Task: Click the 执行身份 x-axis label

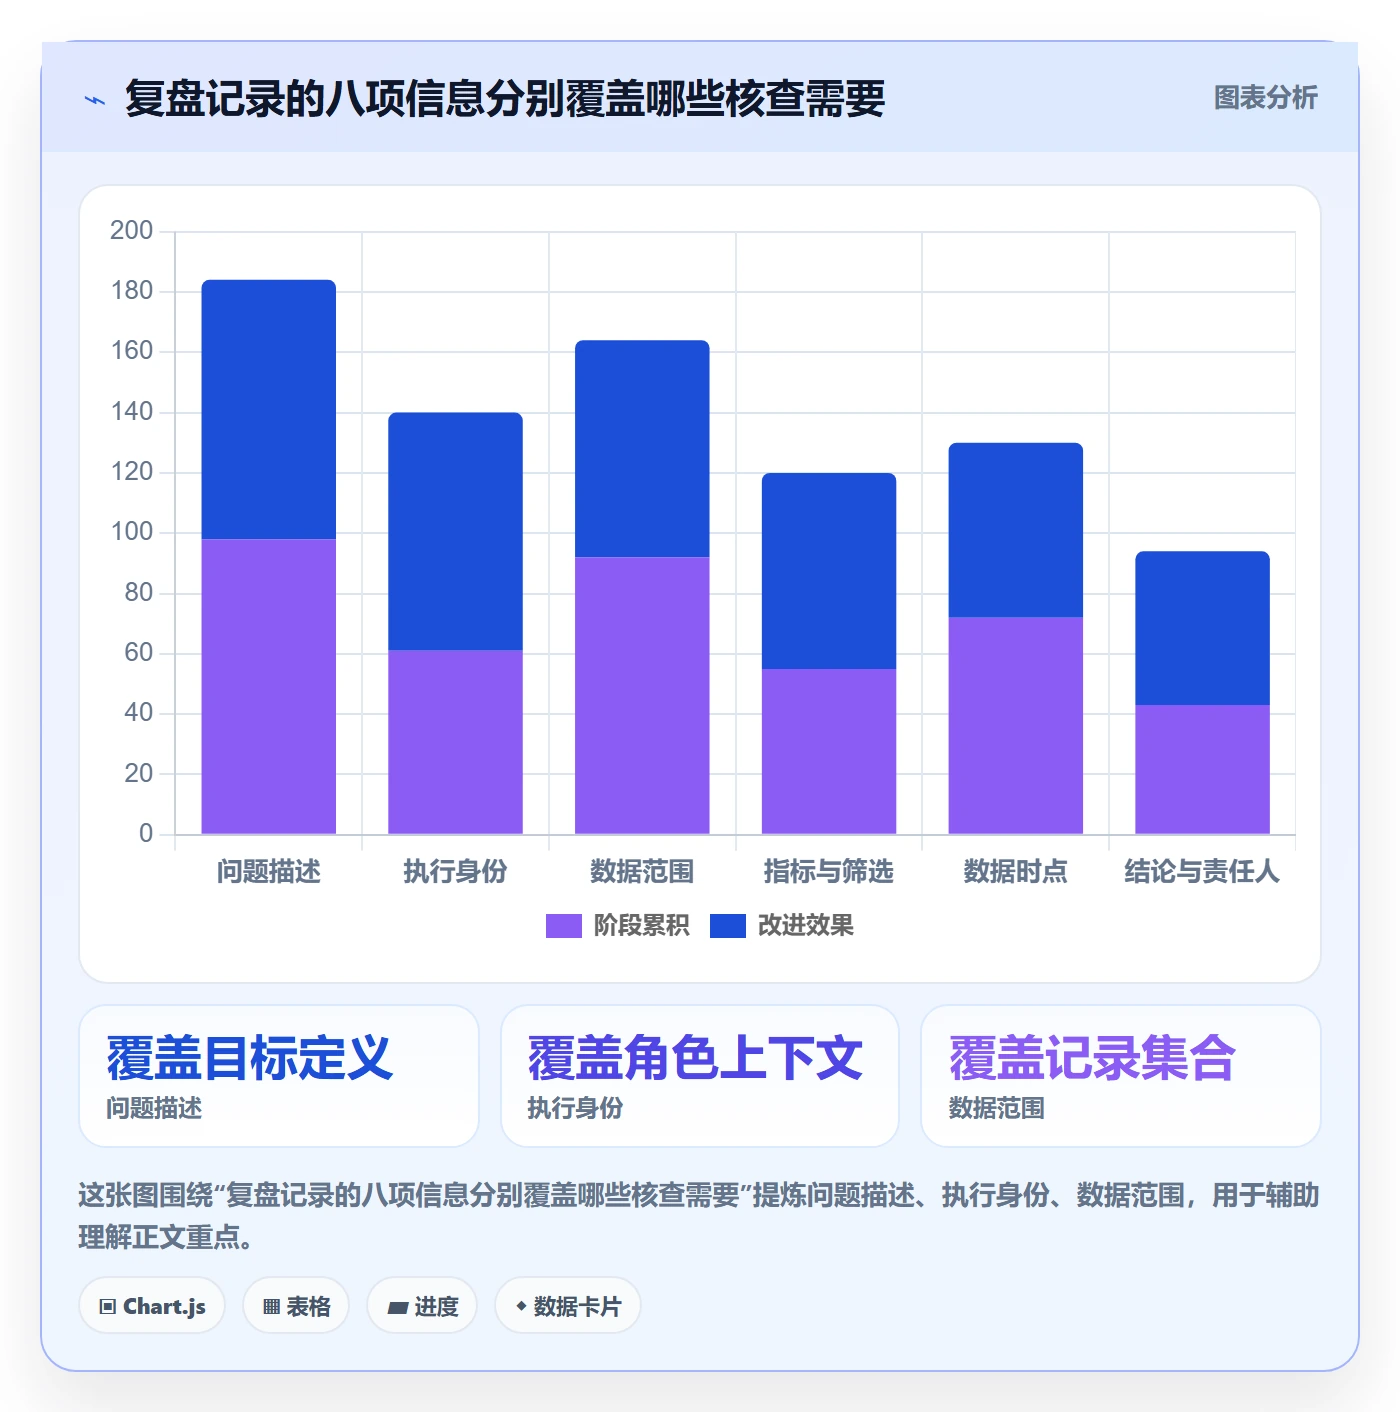Action: click(x=455, y=872)
